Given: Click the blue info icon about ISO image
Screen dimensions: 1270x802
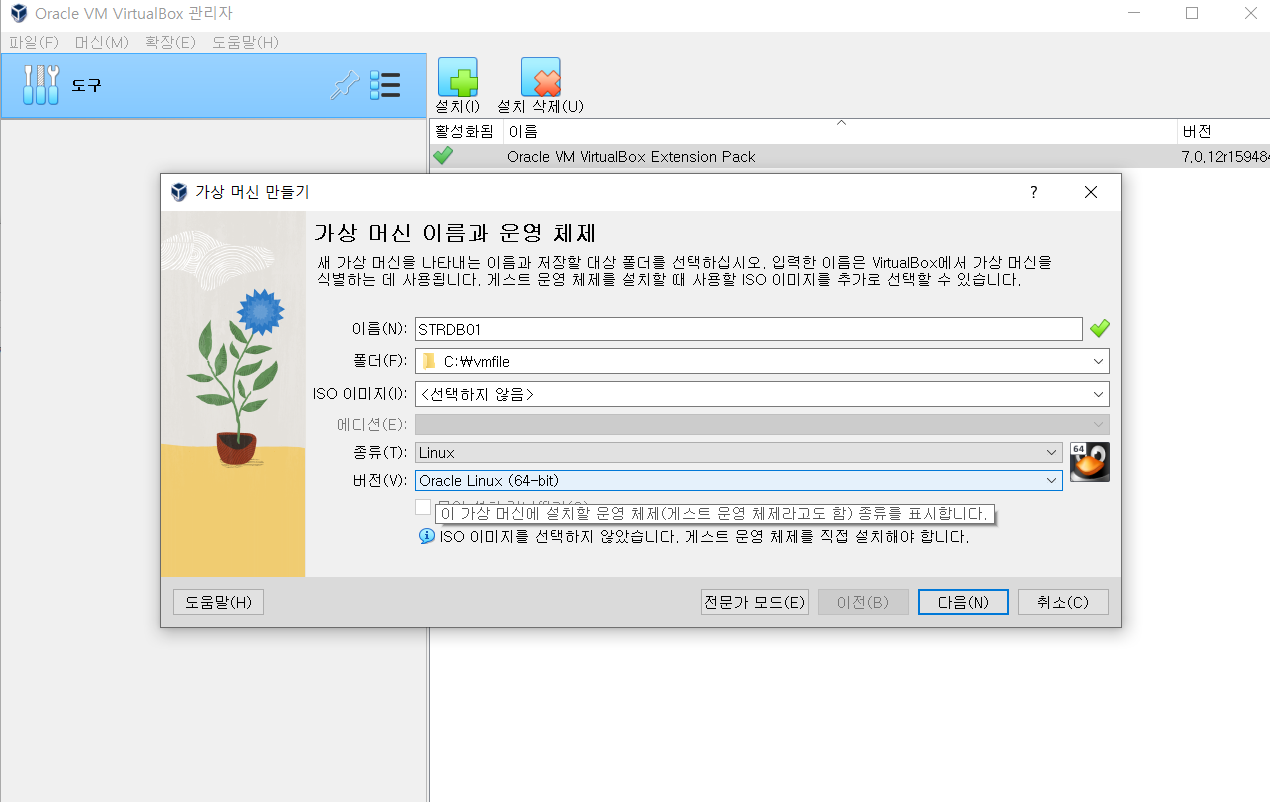Looking at the screenshot, I should point(427,537).
